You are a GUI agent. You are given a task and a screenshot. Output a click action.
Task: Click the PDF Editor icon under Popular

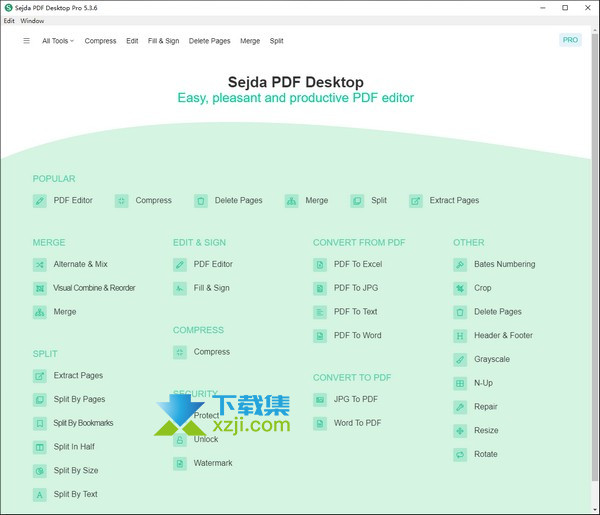click(39, 201)
